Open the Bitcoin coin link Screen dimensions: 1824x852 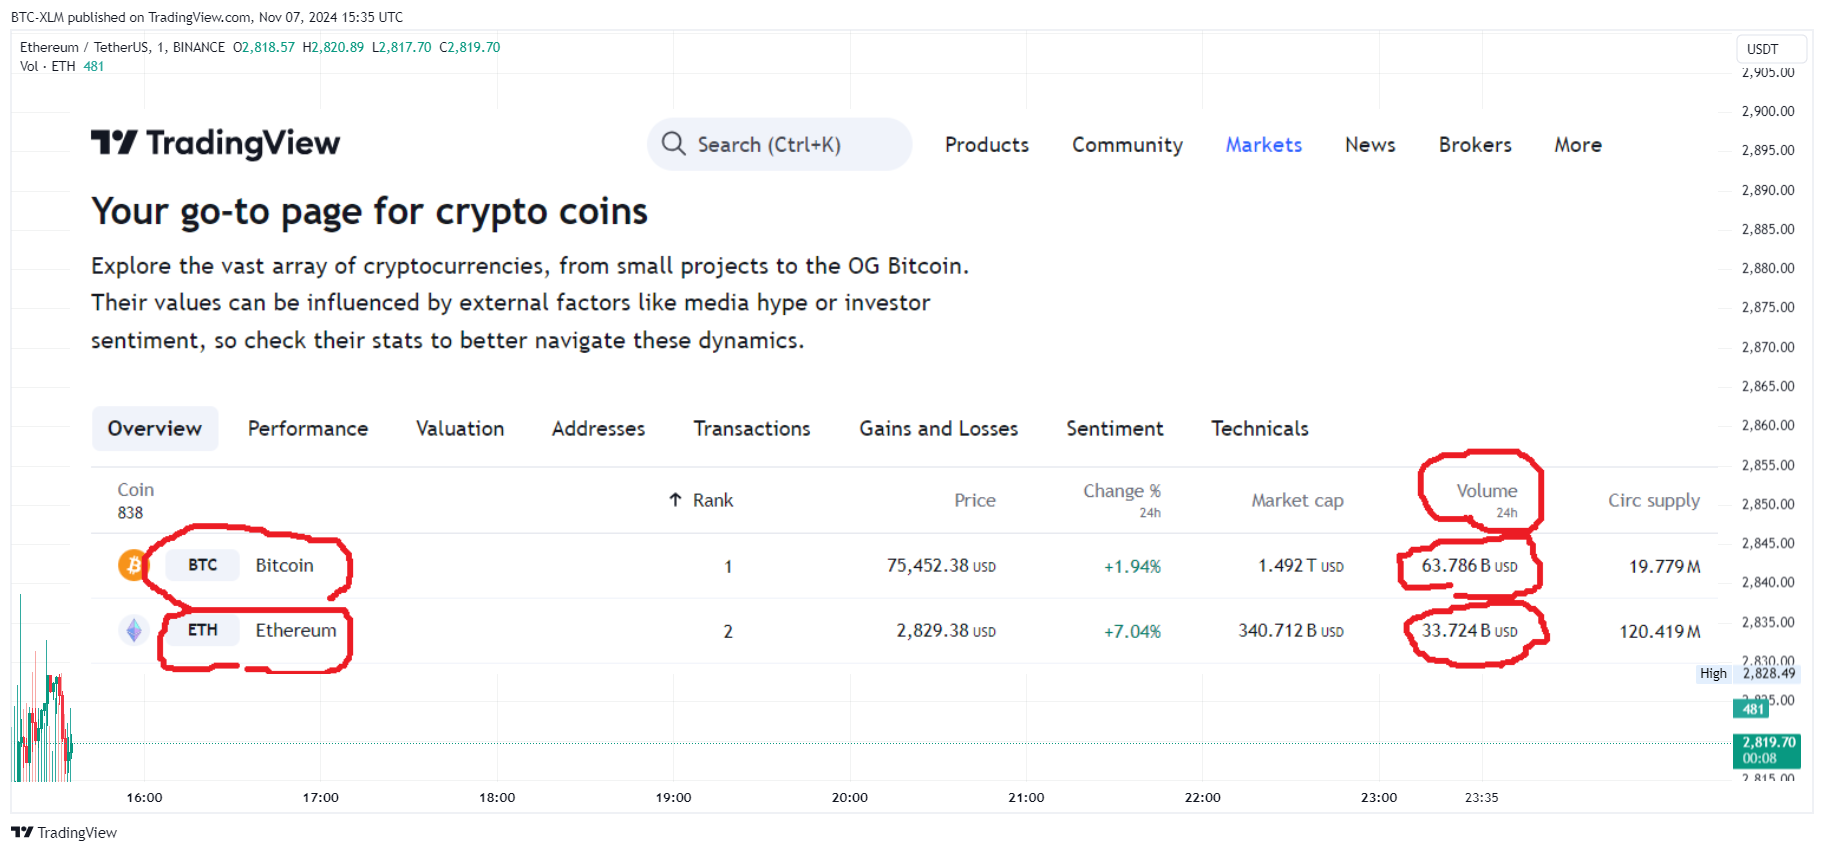coord(285,565)
